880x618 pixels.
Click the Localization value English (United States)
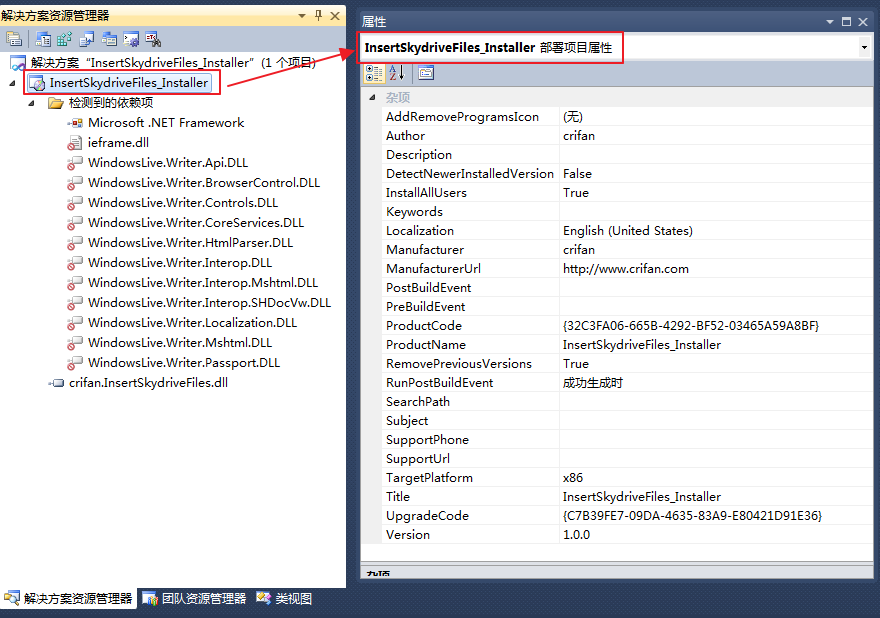pyautogui.click(x=627, y=231)
